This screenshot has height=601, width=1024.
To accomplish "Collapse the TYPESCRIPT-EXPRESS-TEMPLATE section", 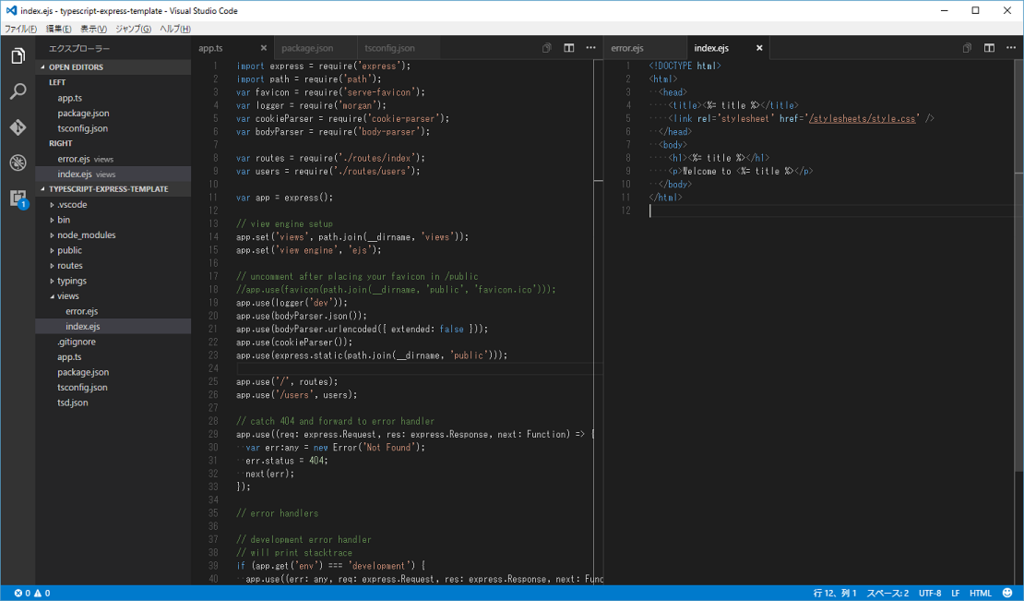I will [x=113, y=189].
